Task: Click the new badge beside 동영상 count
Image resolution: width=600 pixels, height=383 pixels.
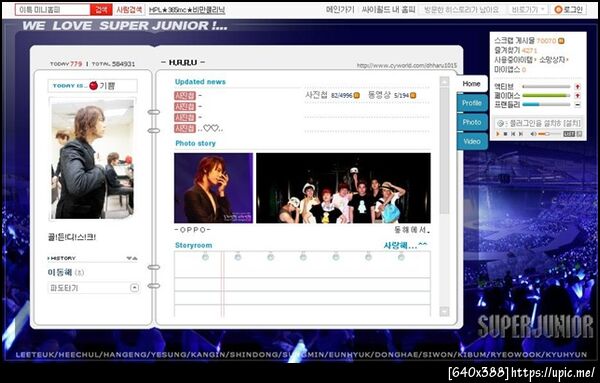Action: [x=413, y=95]
